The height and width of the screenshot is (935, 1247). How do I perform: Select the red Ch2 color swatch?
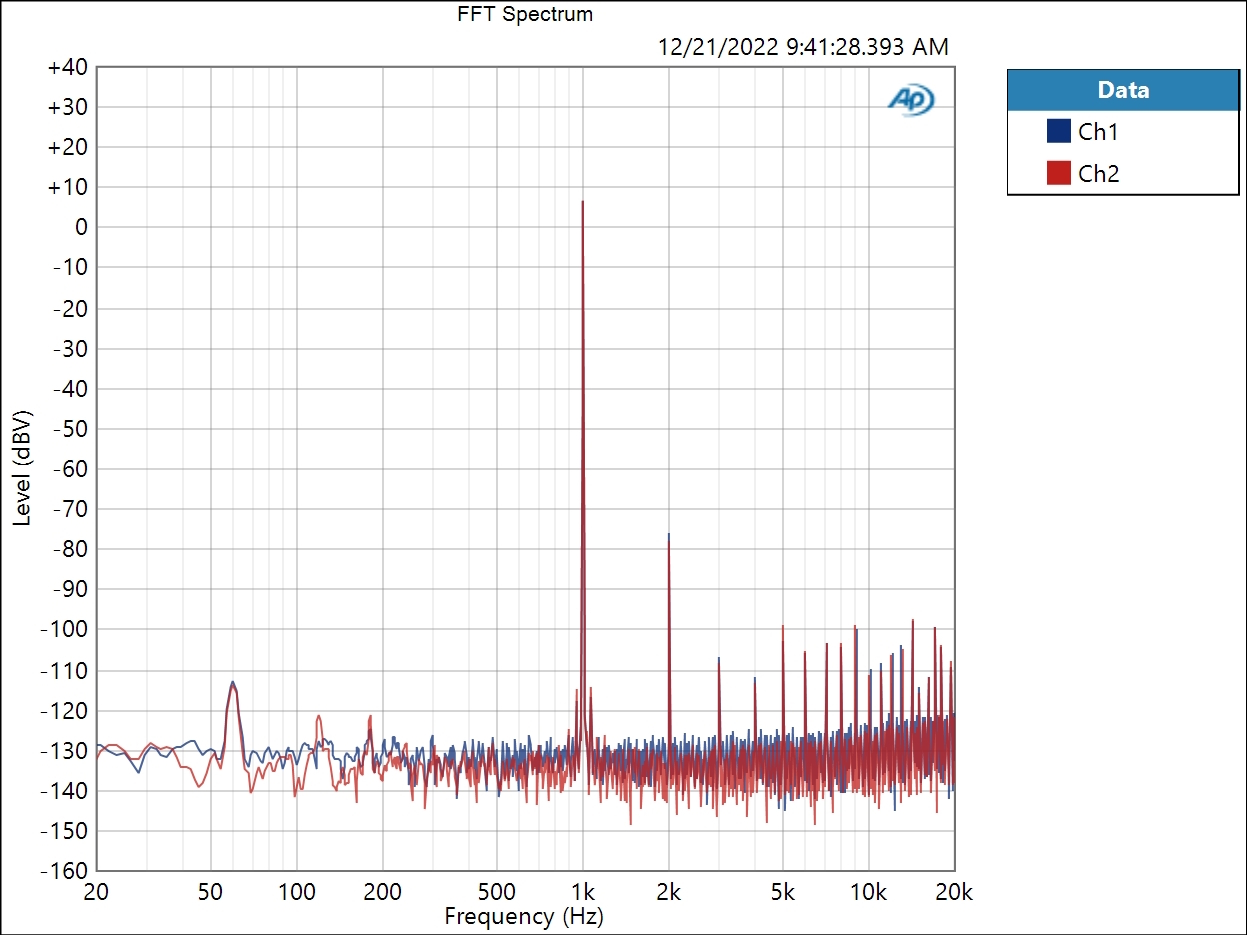pos(1058,173)
